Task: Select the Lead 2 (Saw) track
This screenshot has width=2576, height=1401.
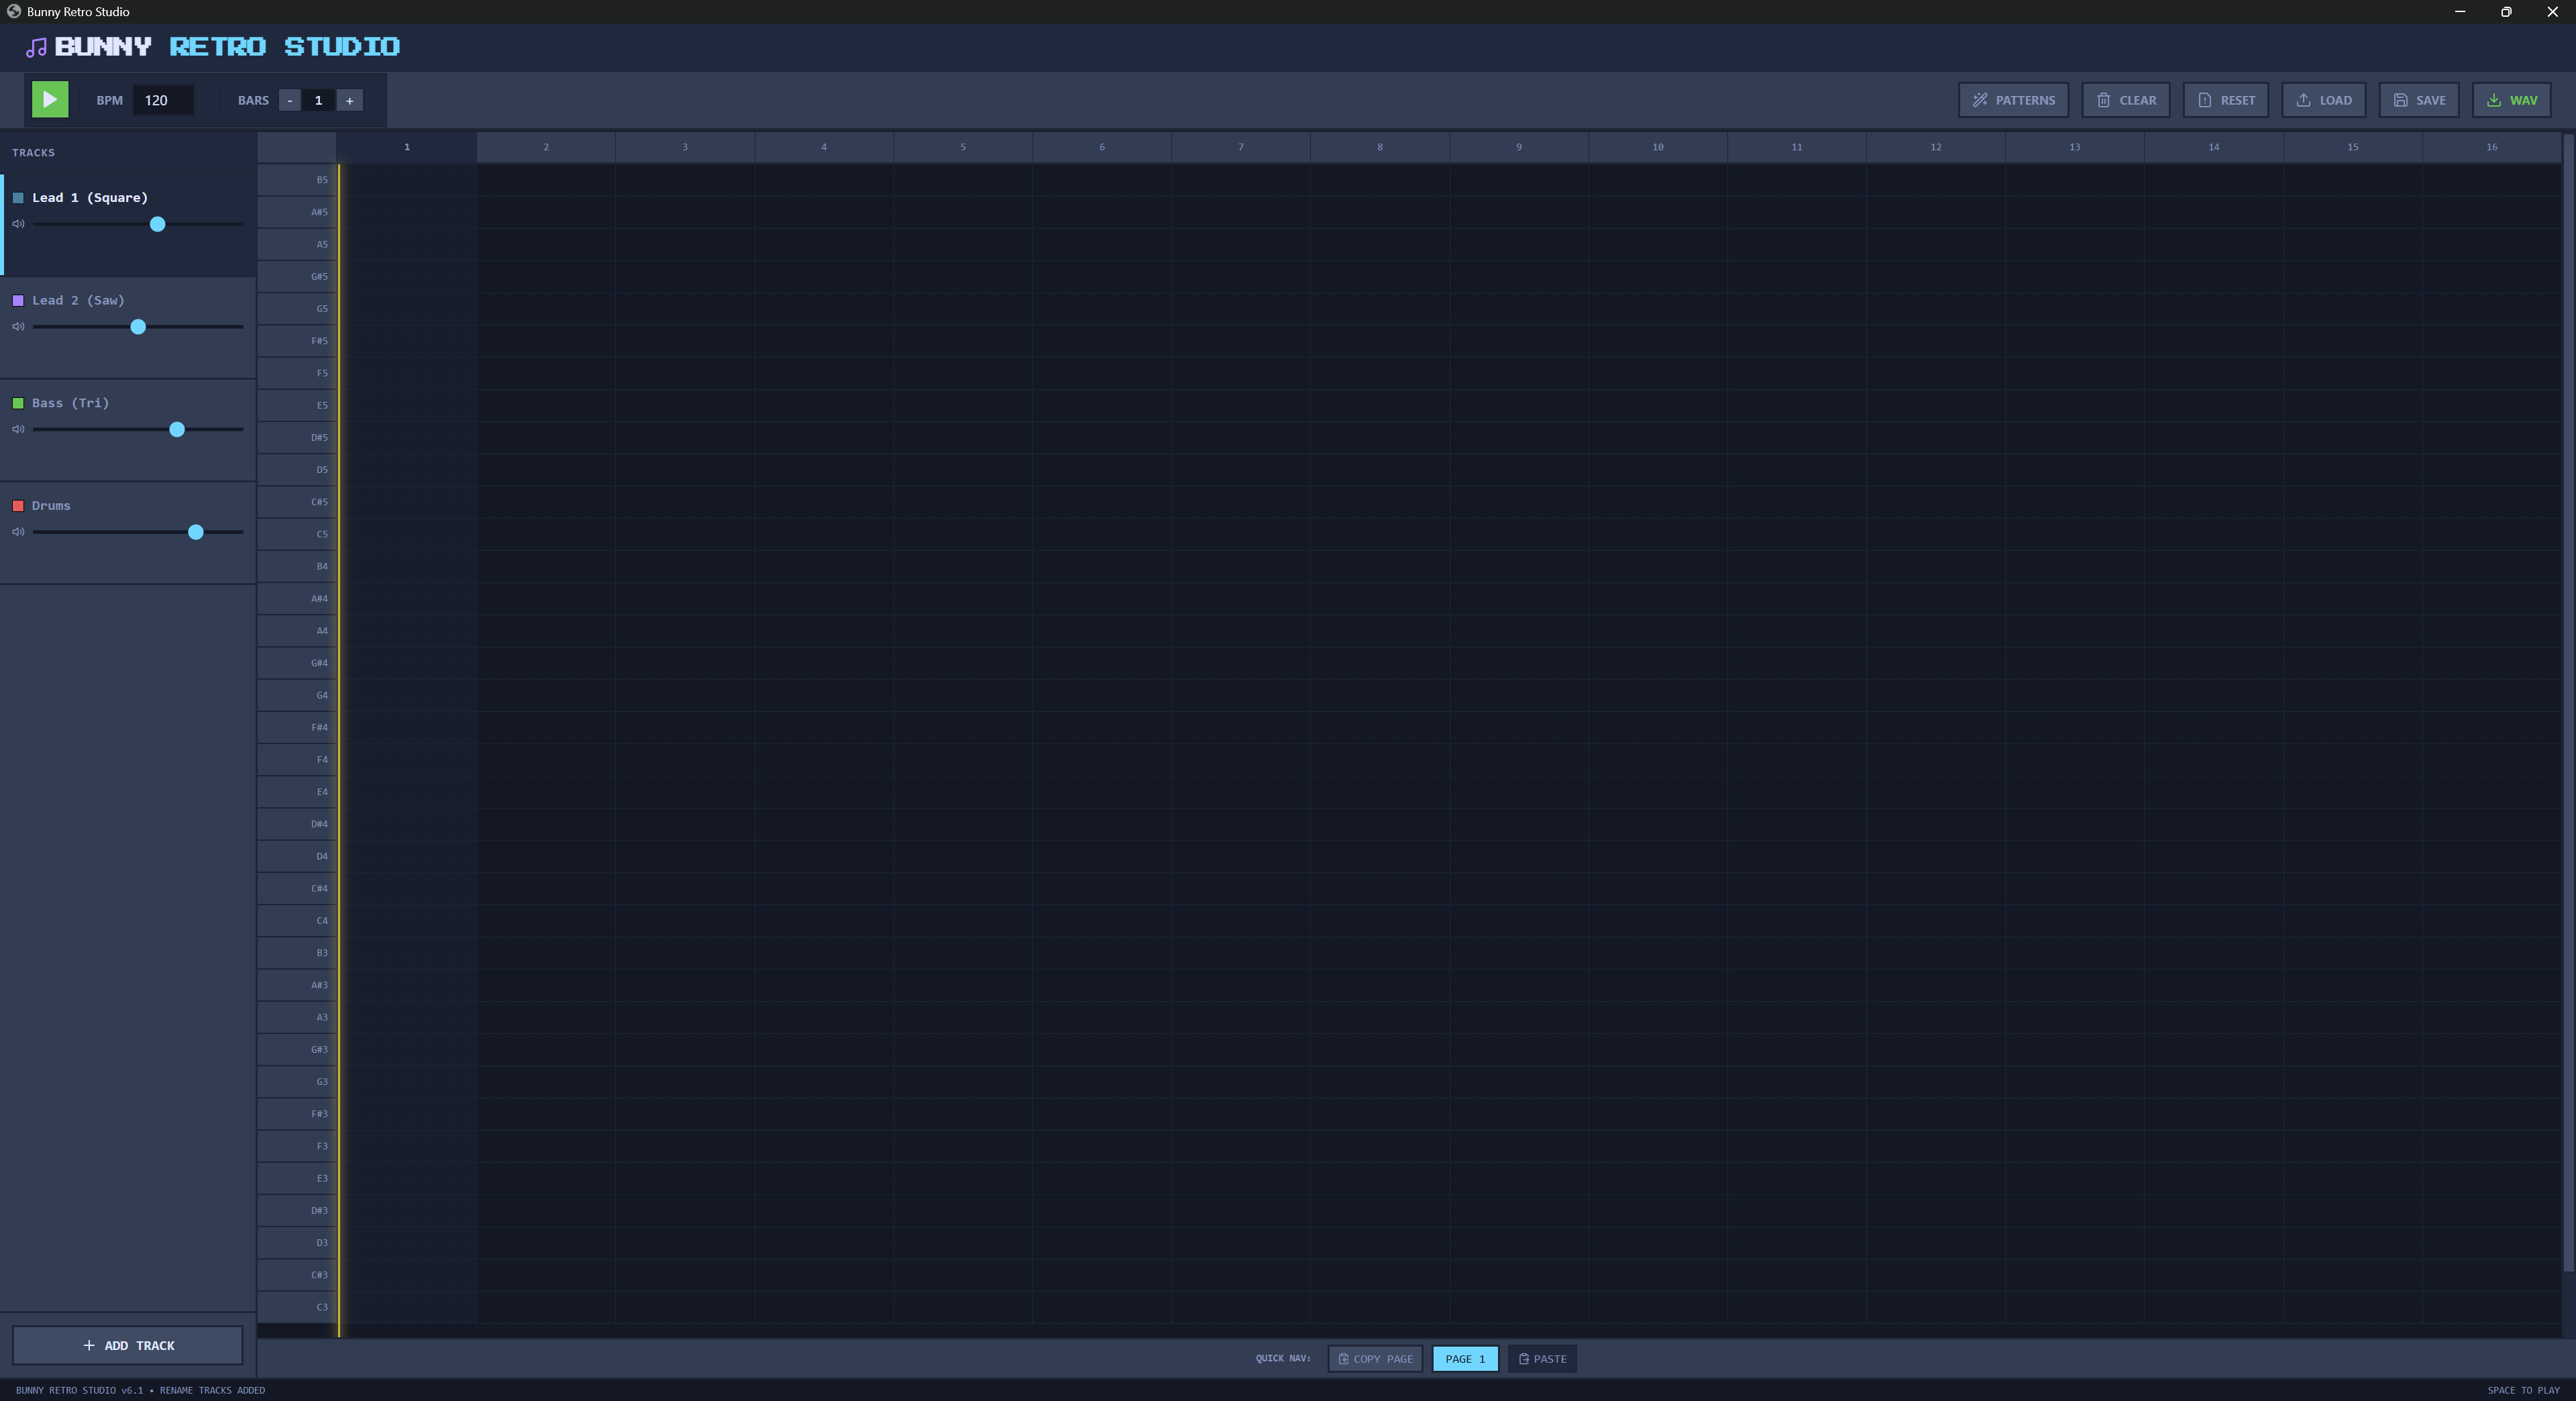Action: pyautogui.click(x=78, y=300)
